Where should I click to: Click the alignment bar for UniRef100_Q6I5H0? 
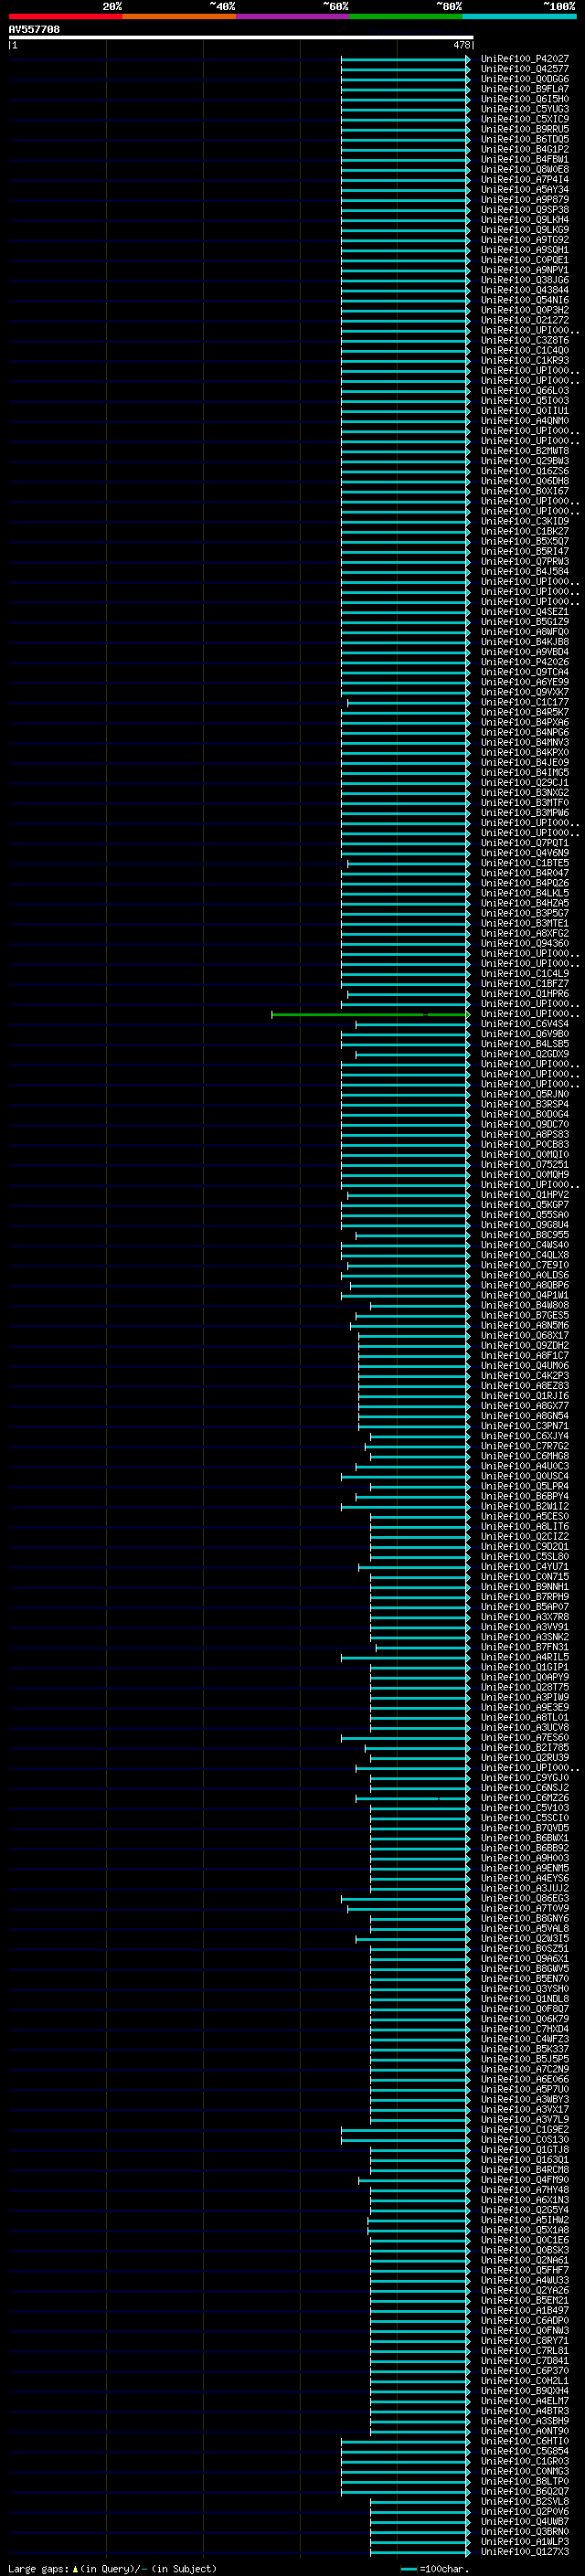tap(405, 99)
